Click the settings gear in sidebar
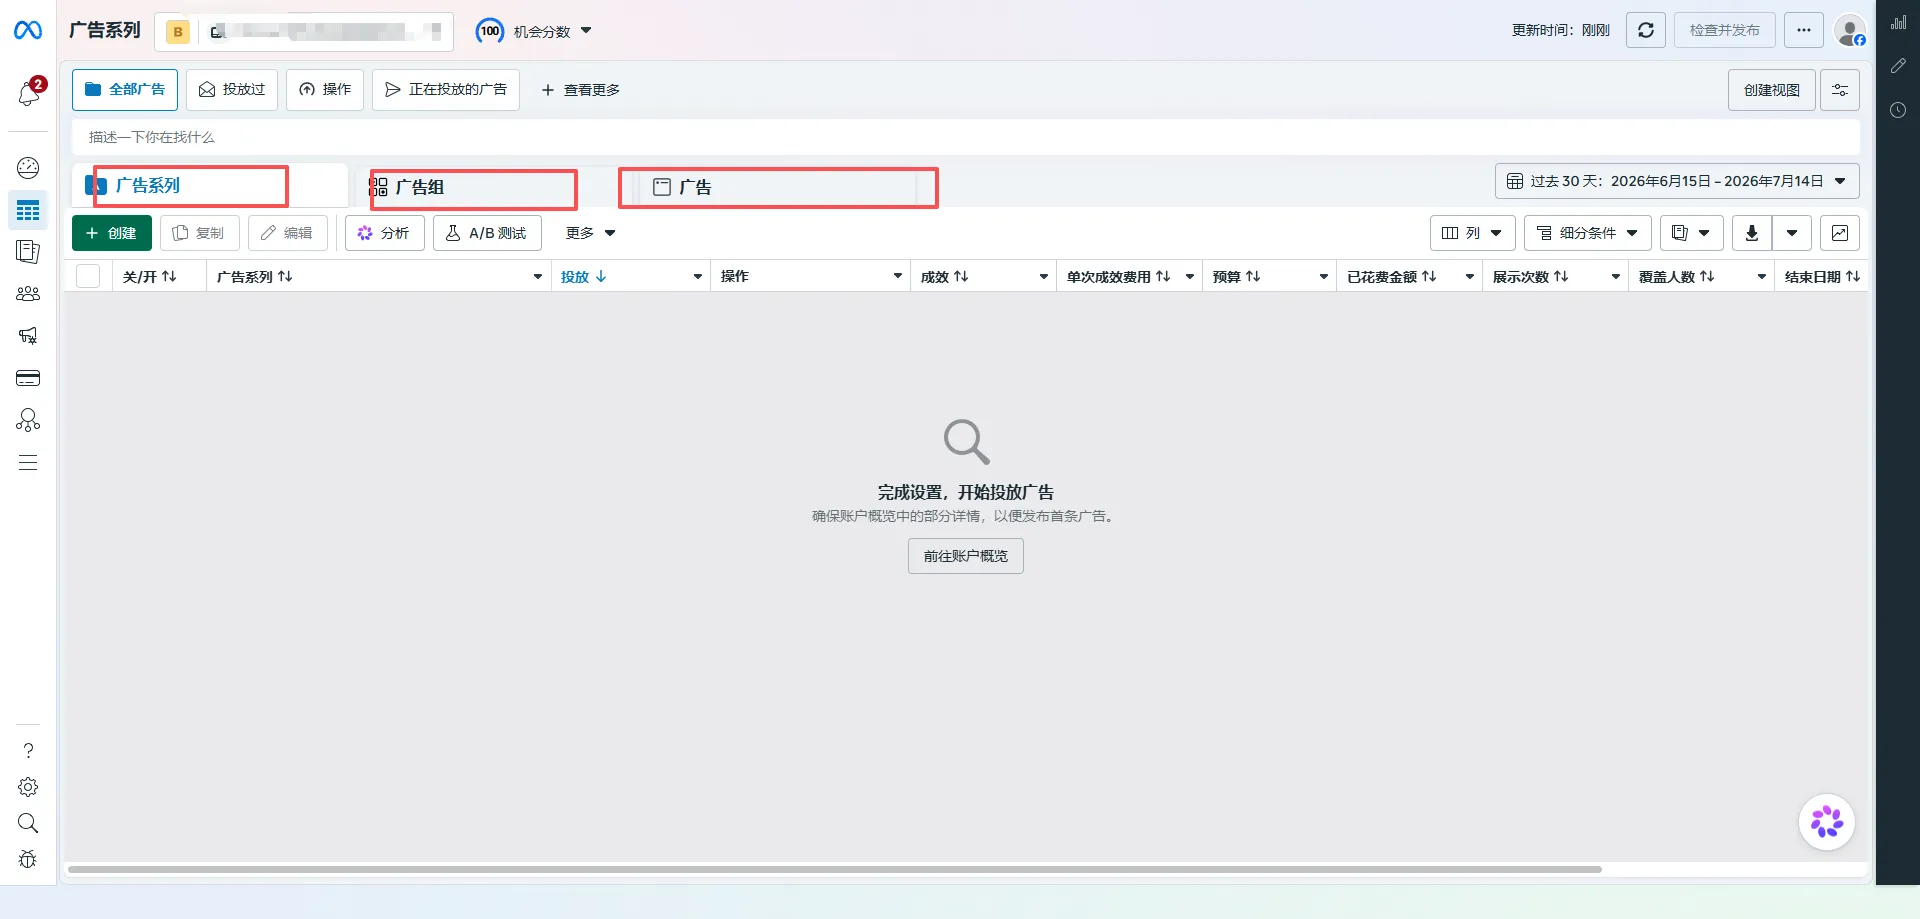The width and height of the screenshot is (1920, 919). (28, 787)
